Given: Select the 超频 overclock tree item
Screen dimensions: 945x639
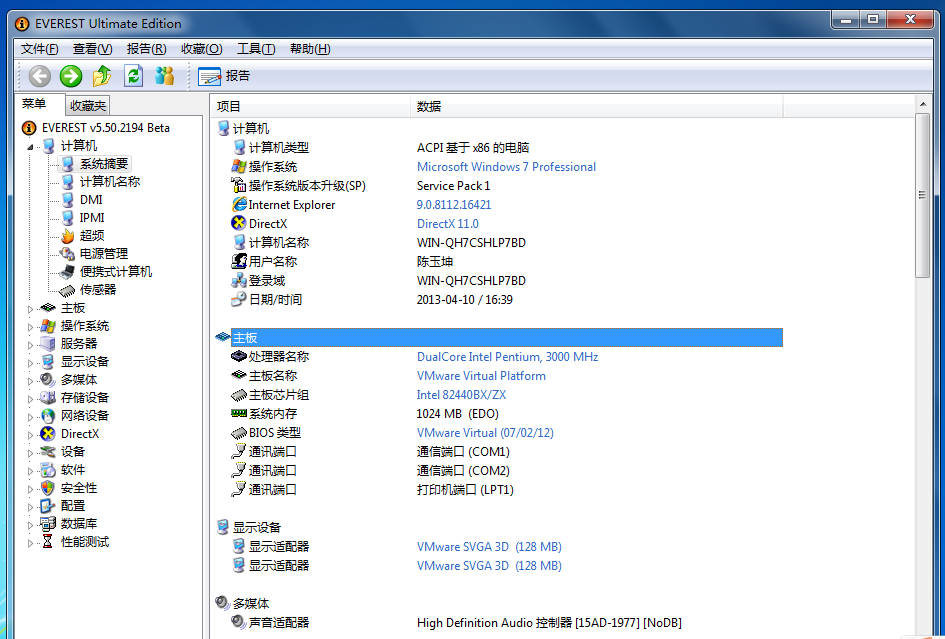Looking at the screenshot, I should pyautogui.click(x=91, y=236).
